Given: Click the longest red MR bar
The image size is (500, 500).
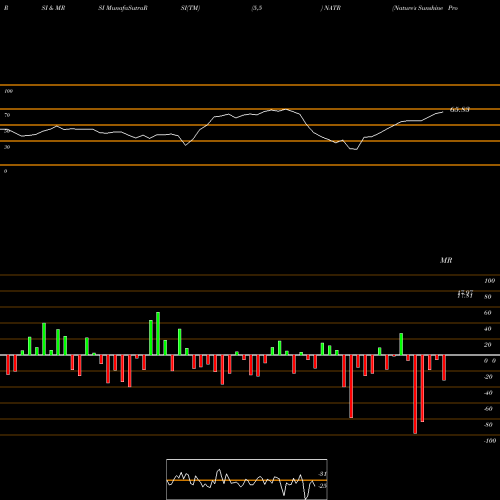Looking at the screenshot, I should coord(415,394).
